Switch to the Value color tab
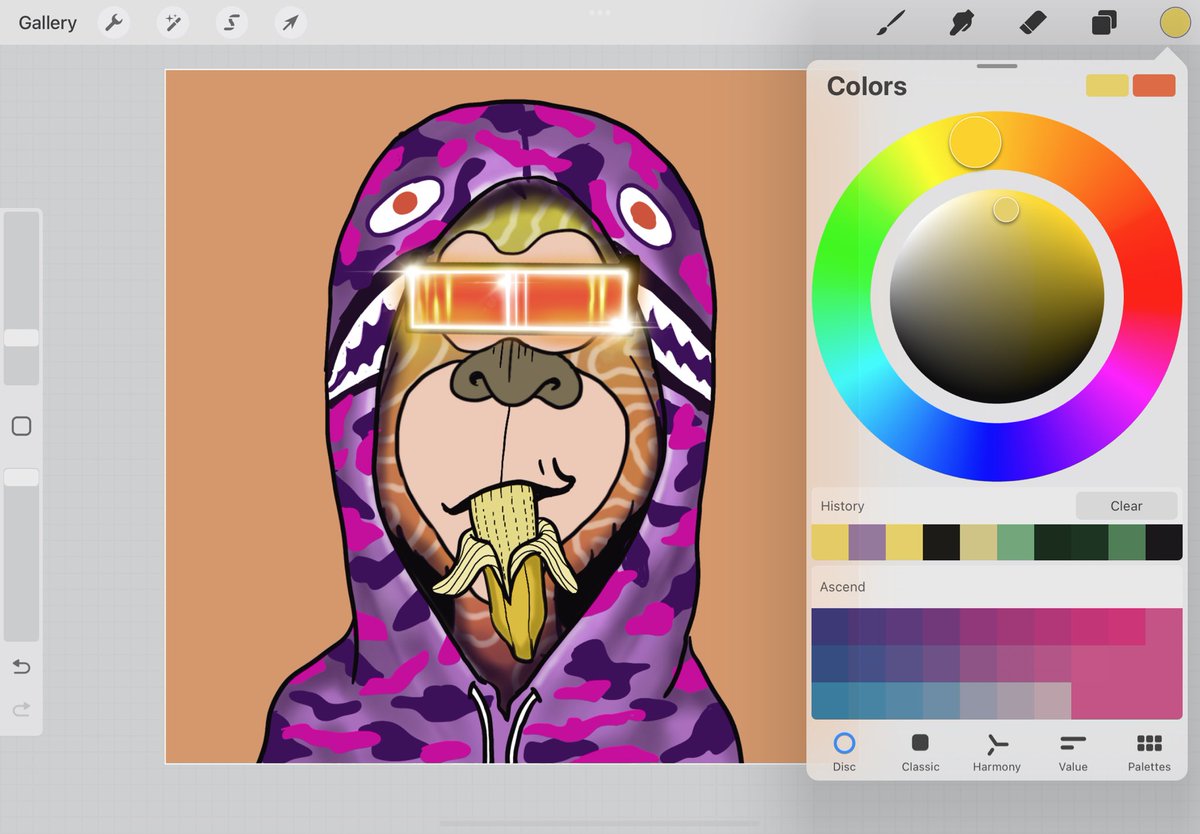1200x834 pixels. pos(1073,752)
